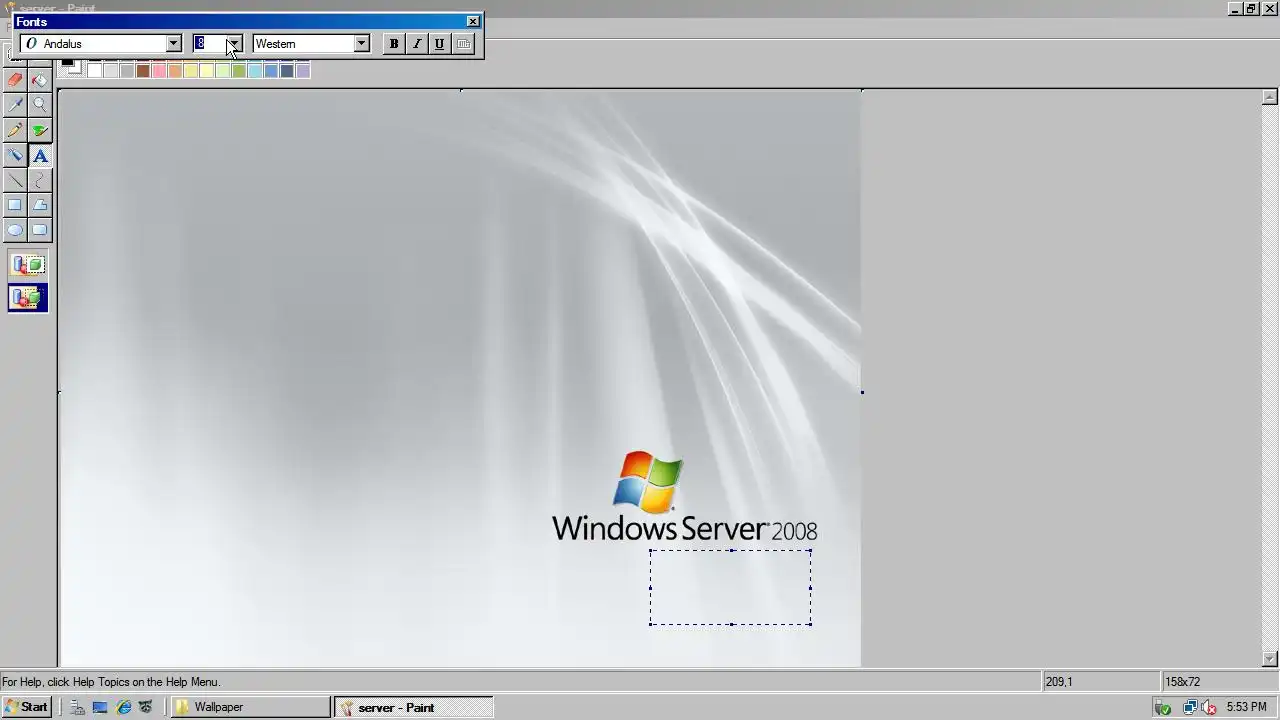
Task: Click the 5:53 PM clock
Action: pyautogui.click(x=1246, y=707)
